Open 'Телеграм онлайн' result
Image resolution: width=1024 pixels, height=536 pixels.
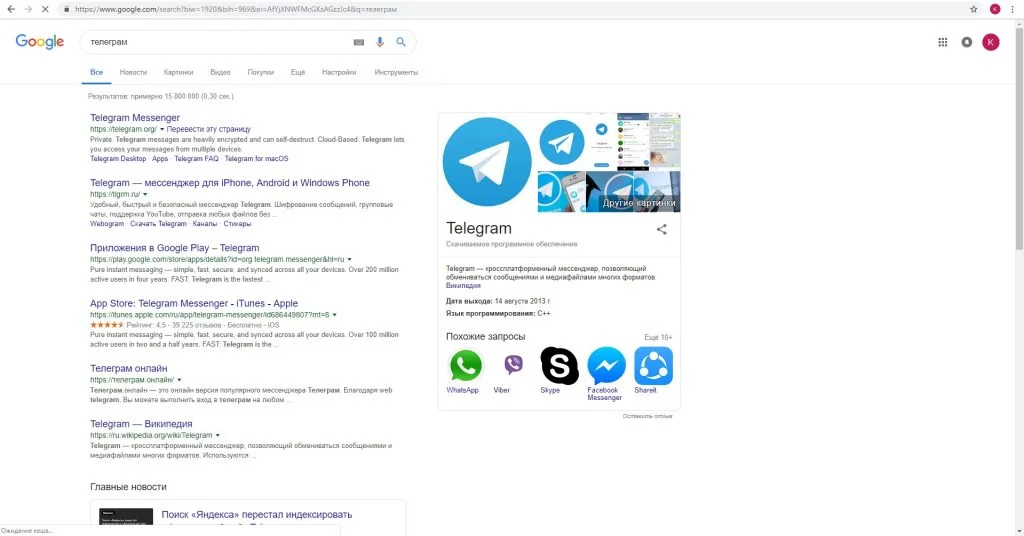129,368
